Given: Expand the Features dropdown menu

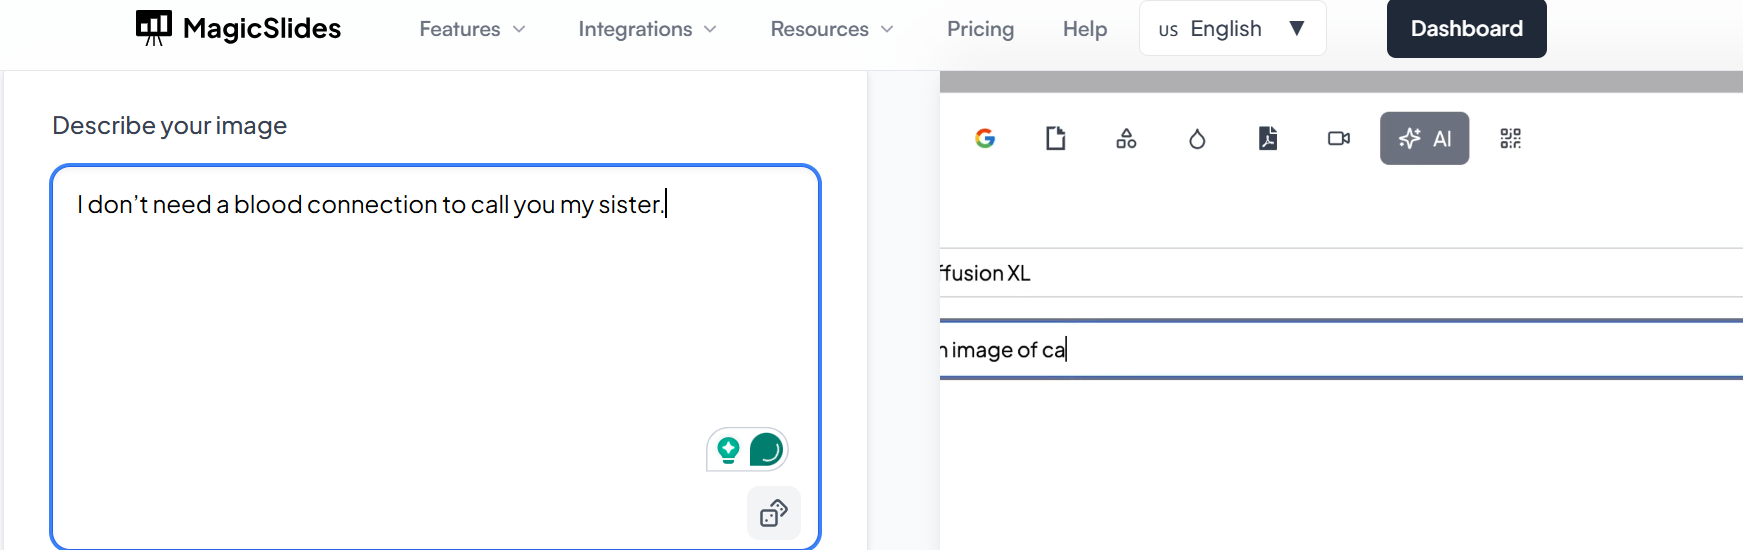Looking at the screenshot, I should 472,29.
